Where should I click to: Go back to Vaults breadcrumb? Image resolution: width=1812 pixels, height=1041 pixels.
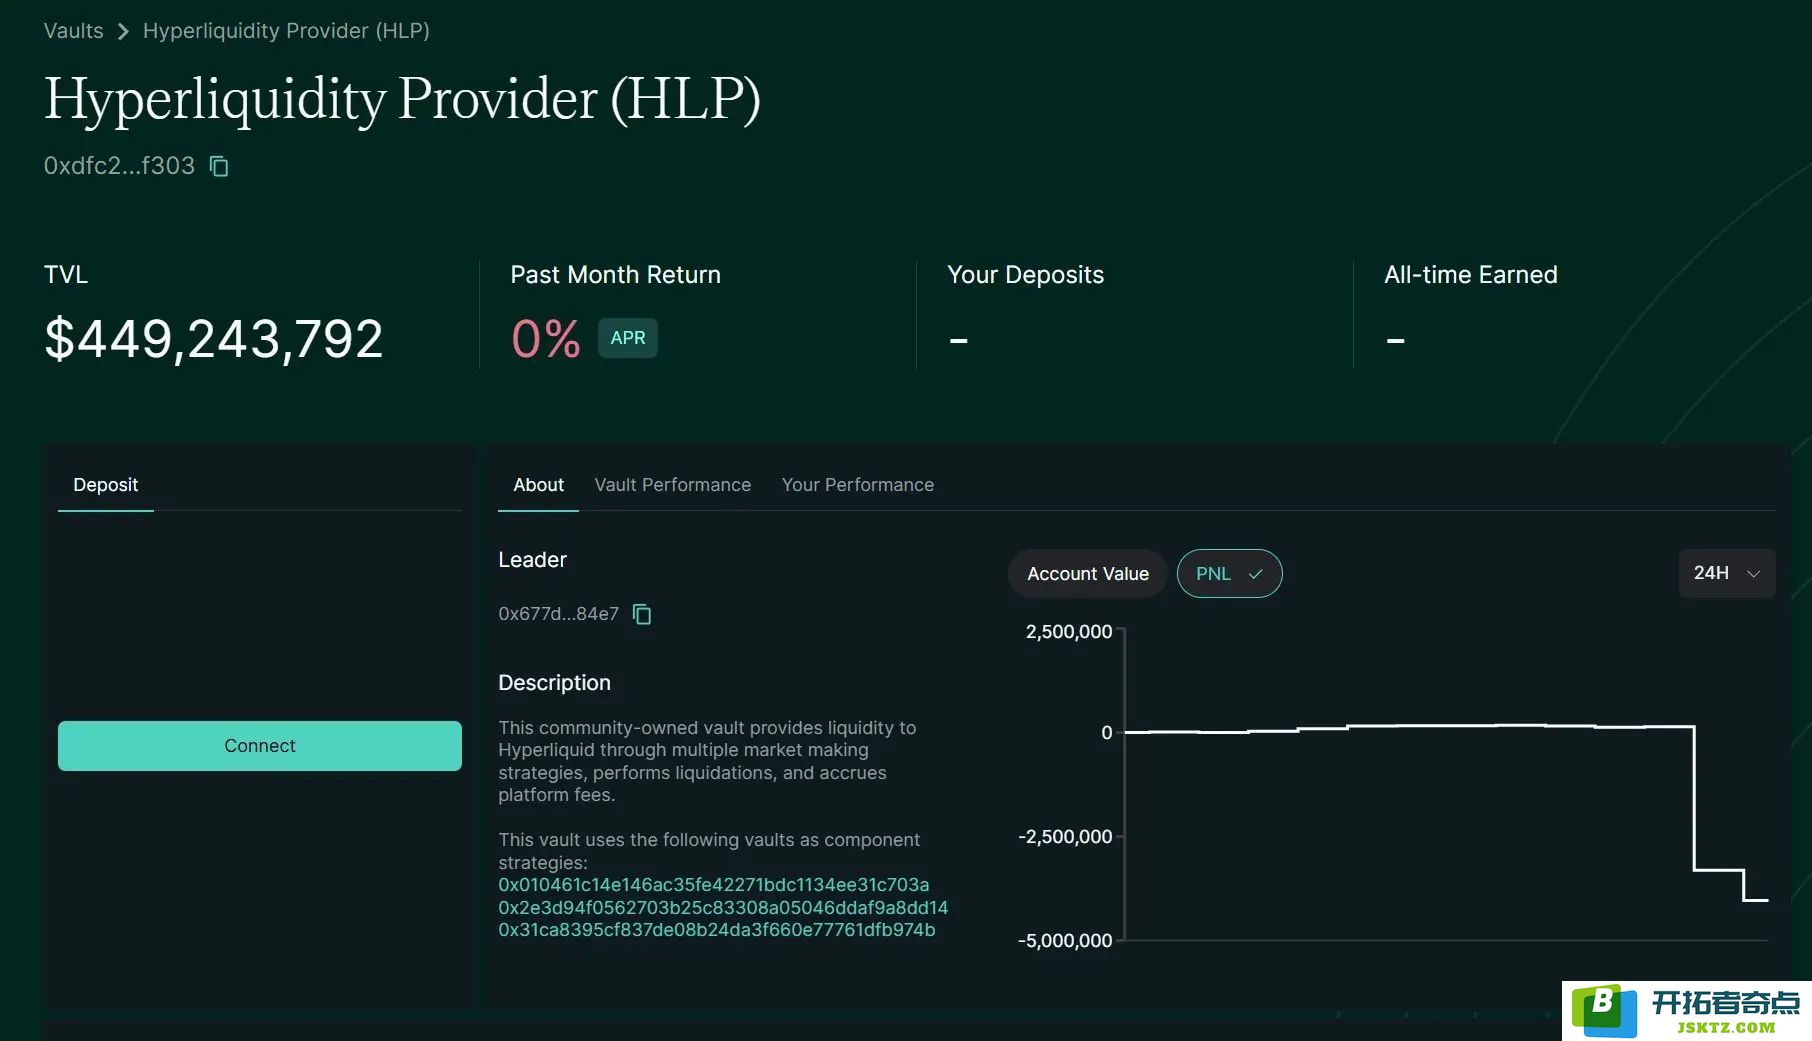point(74,31)
